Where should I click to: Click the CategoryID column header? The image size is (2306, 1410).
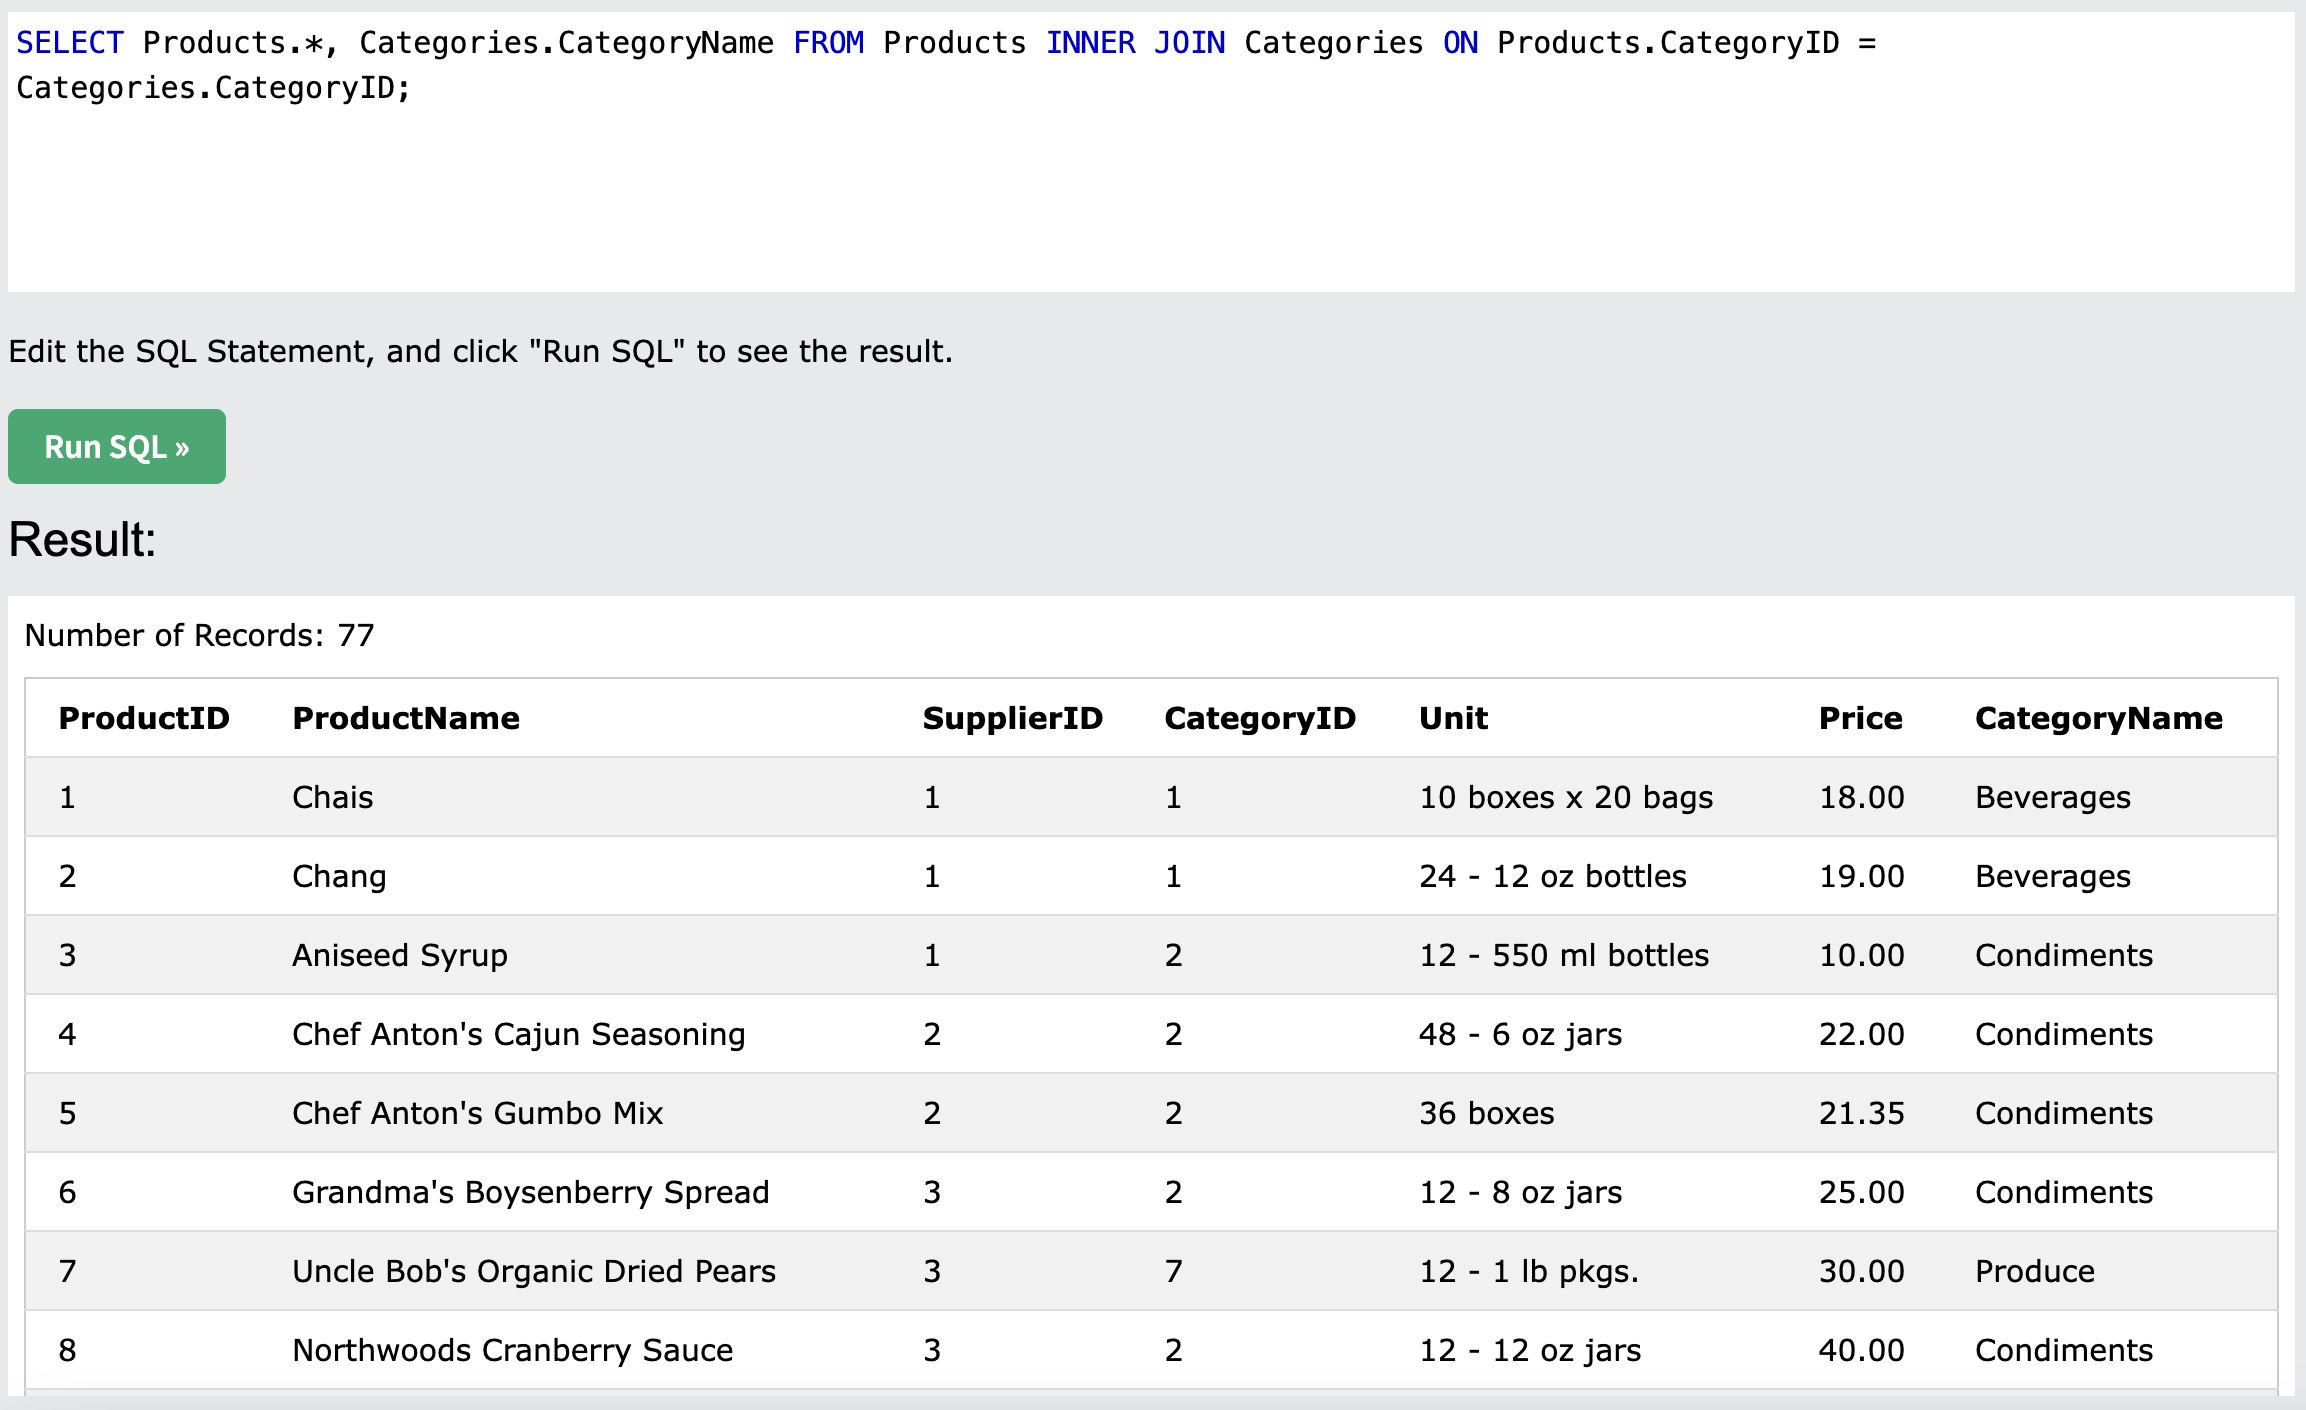click(x=1259, y=718)
